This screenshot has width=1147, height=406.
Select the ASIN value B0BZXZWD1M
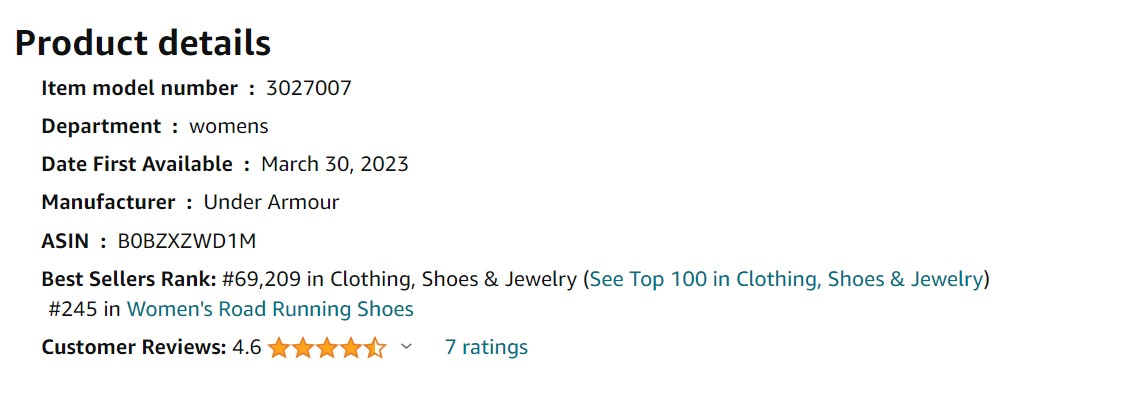point(187,241)
